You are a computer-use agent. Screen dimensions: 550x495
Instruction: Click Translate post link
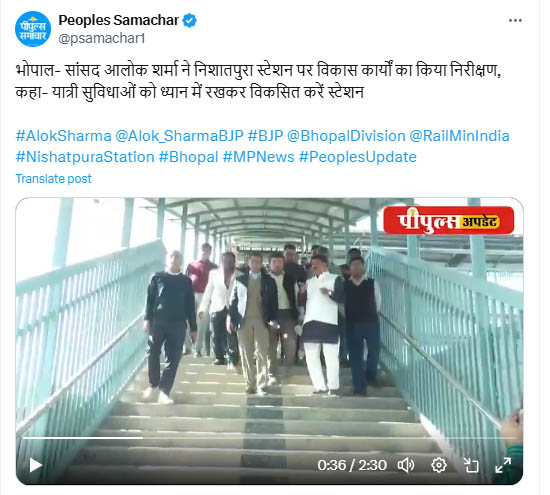[x=53, y=179]
